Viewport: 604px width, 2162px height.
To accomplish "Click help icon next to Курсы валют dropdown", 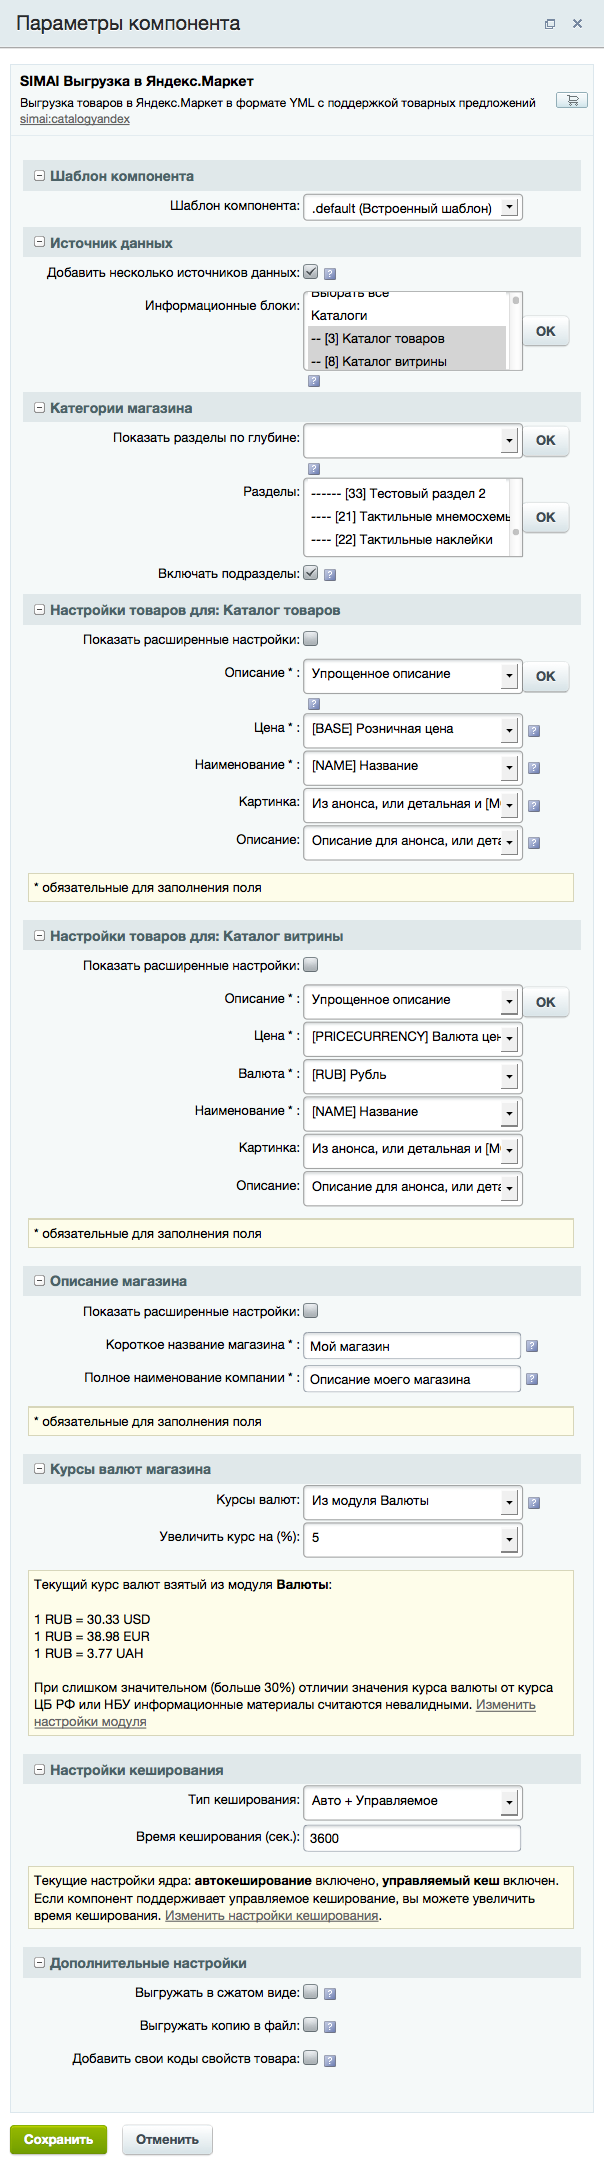I will click(534, 1502).
